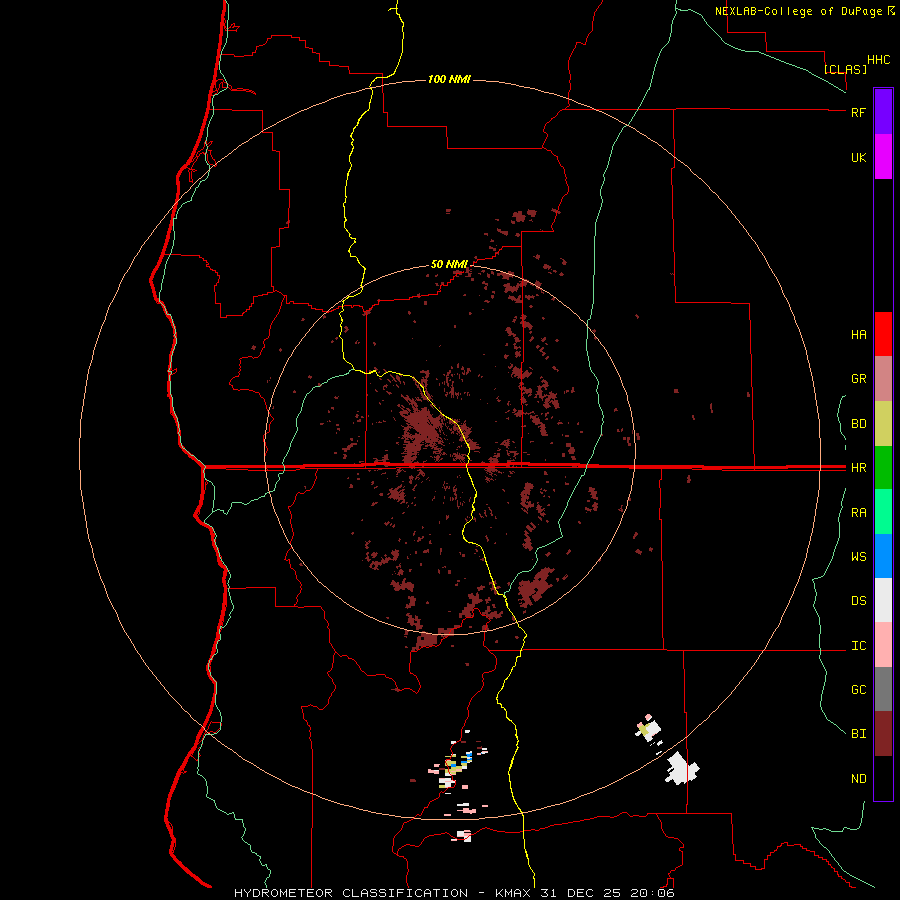Click the 'RA' legend label

pos(858,513)
